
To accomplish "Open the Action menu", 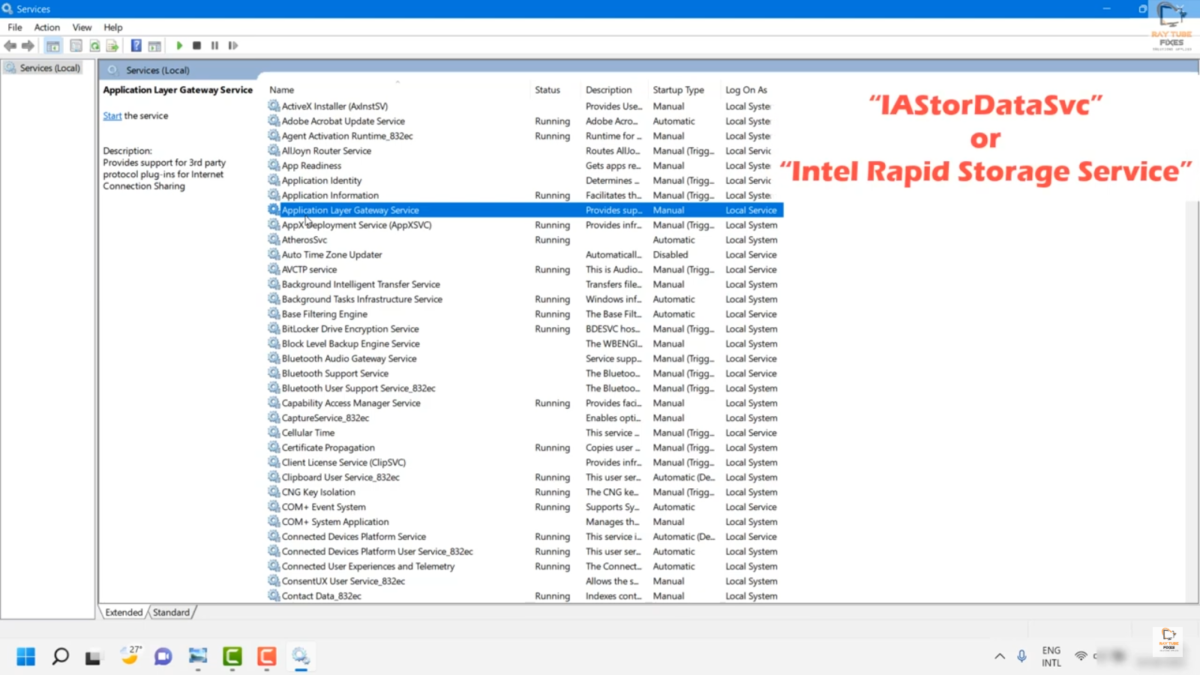I will tap(47, 27).
